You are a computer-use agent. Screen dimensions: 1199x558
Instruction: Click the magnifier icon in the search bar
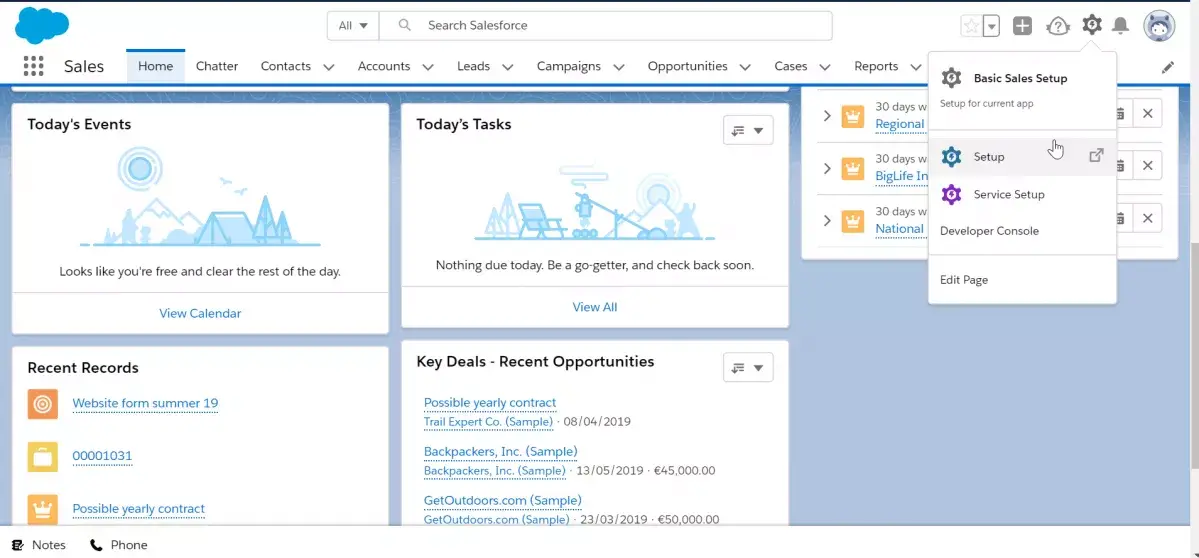(405, 25)
